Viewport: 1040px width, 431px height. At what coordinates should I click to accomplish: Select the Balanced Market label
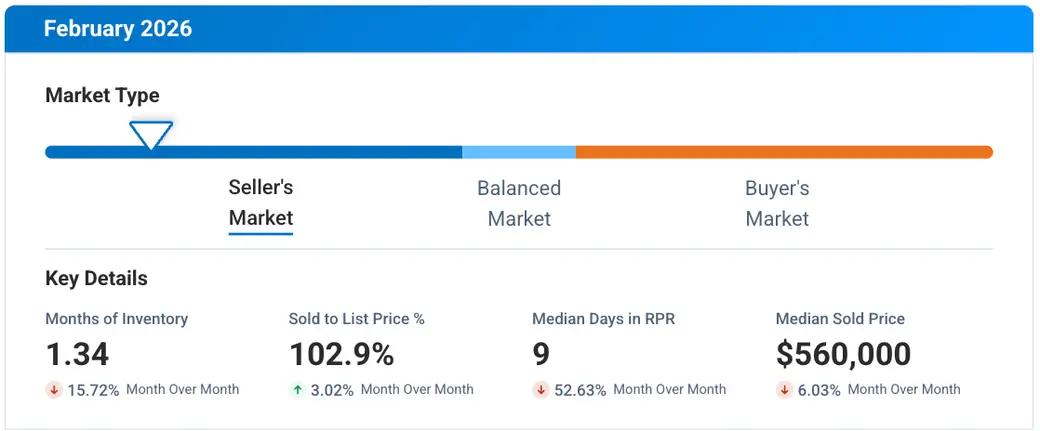tap(519, 203)
